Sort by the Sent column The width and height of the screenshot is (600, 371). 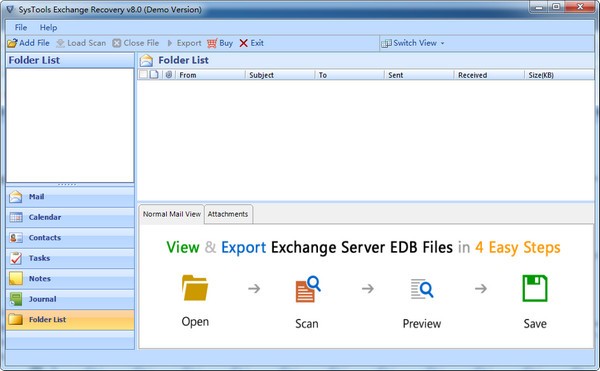tap(419, 75)
